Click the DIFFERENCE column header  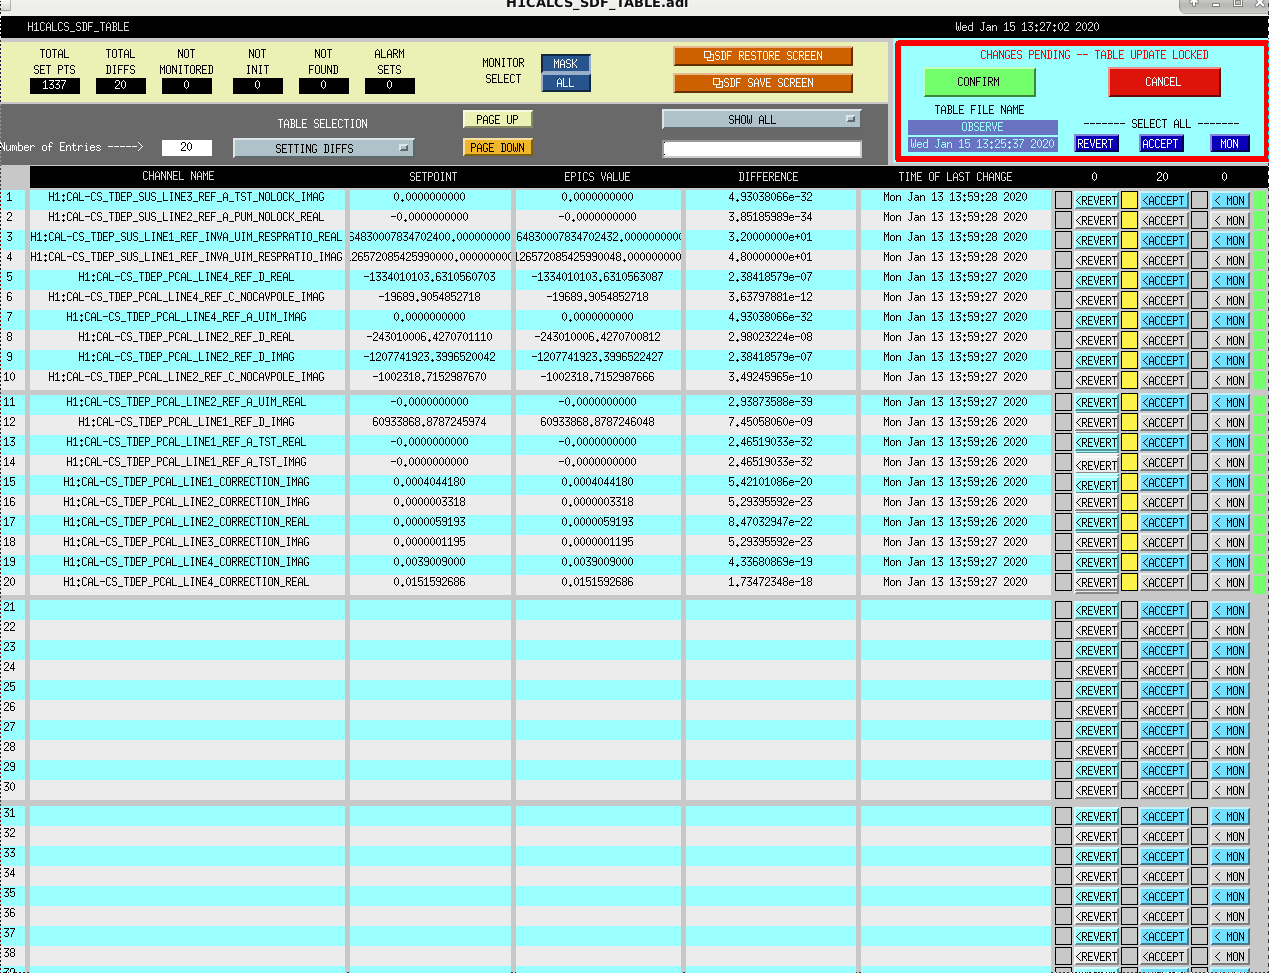pos(768,176)
